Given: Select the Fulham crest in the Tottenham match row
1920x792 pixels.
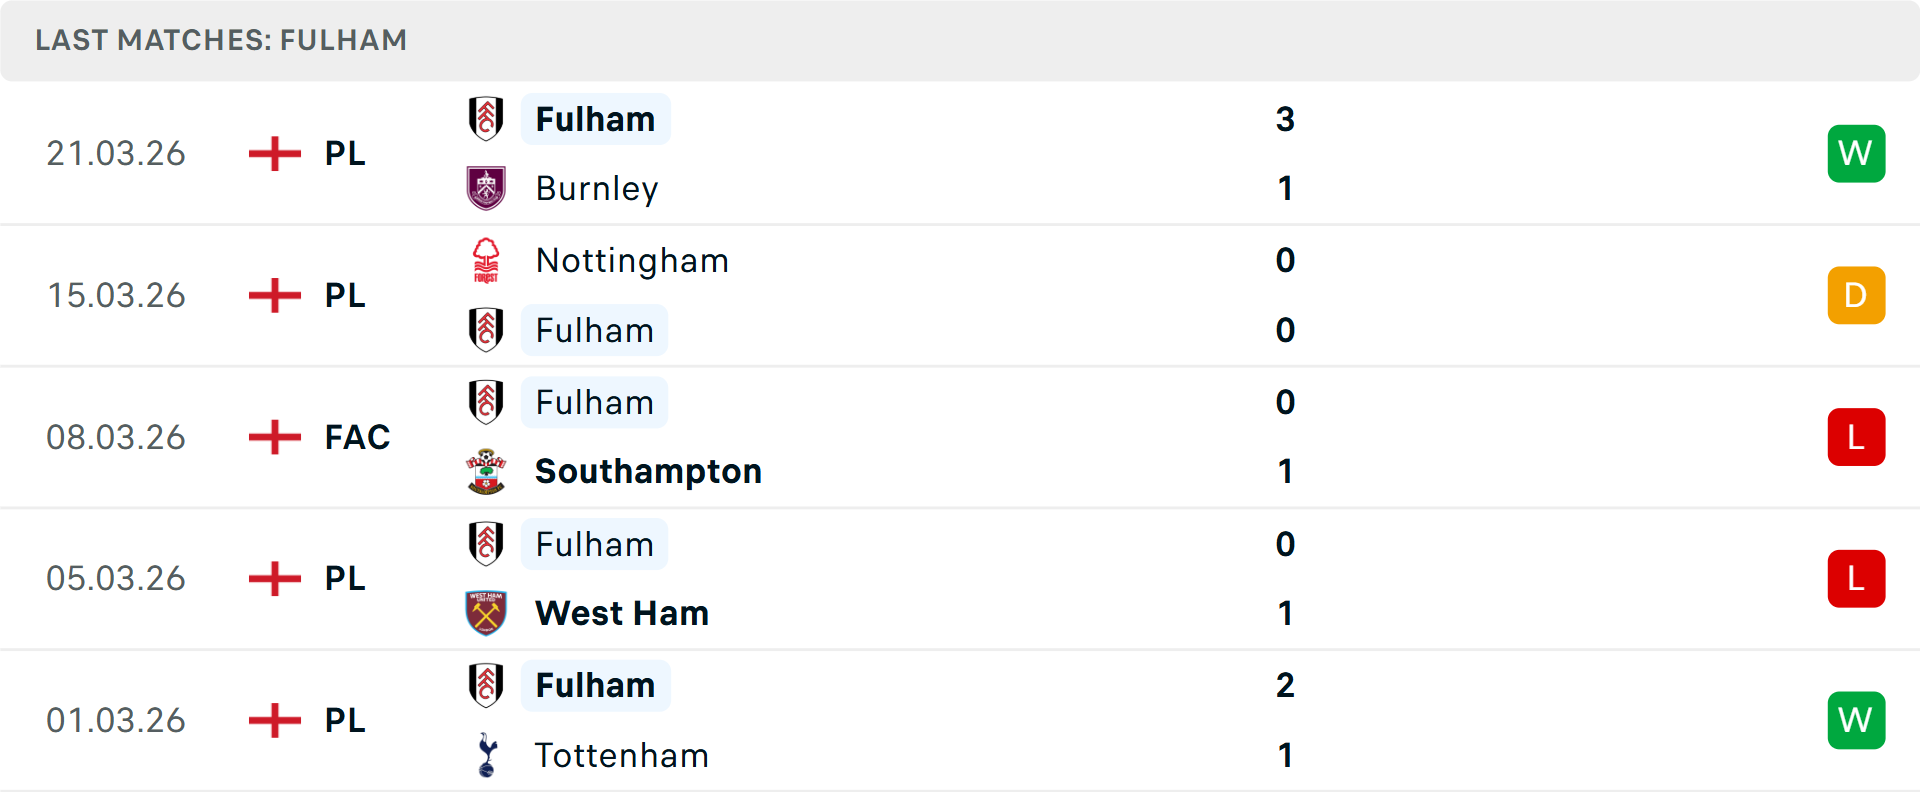Looking at the screenshot, I should coord(487,686).
